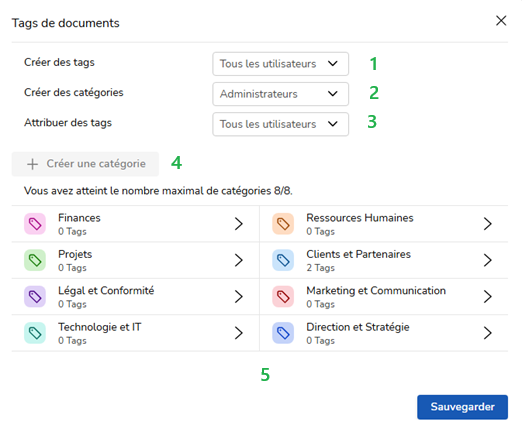
Task: Expand the Technologie et IT chevron
Action: click(x=238, y=333)
